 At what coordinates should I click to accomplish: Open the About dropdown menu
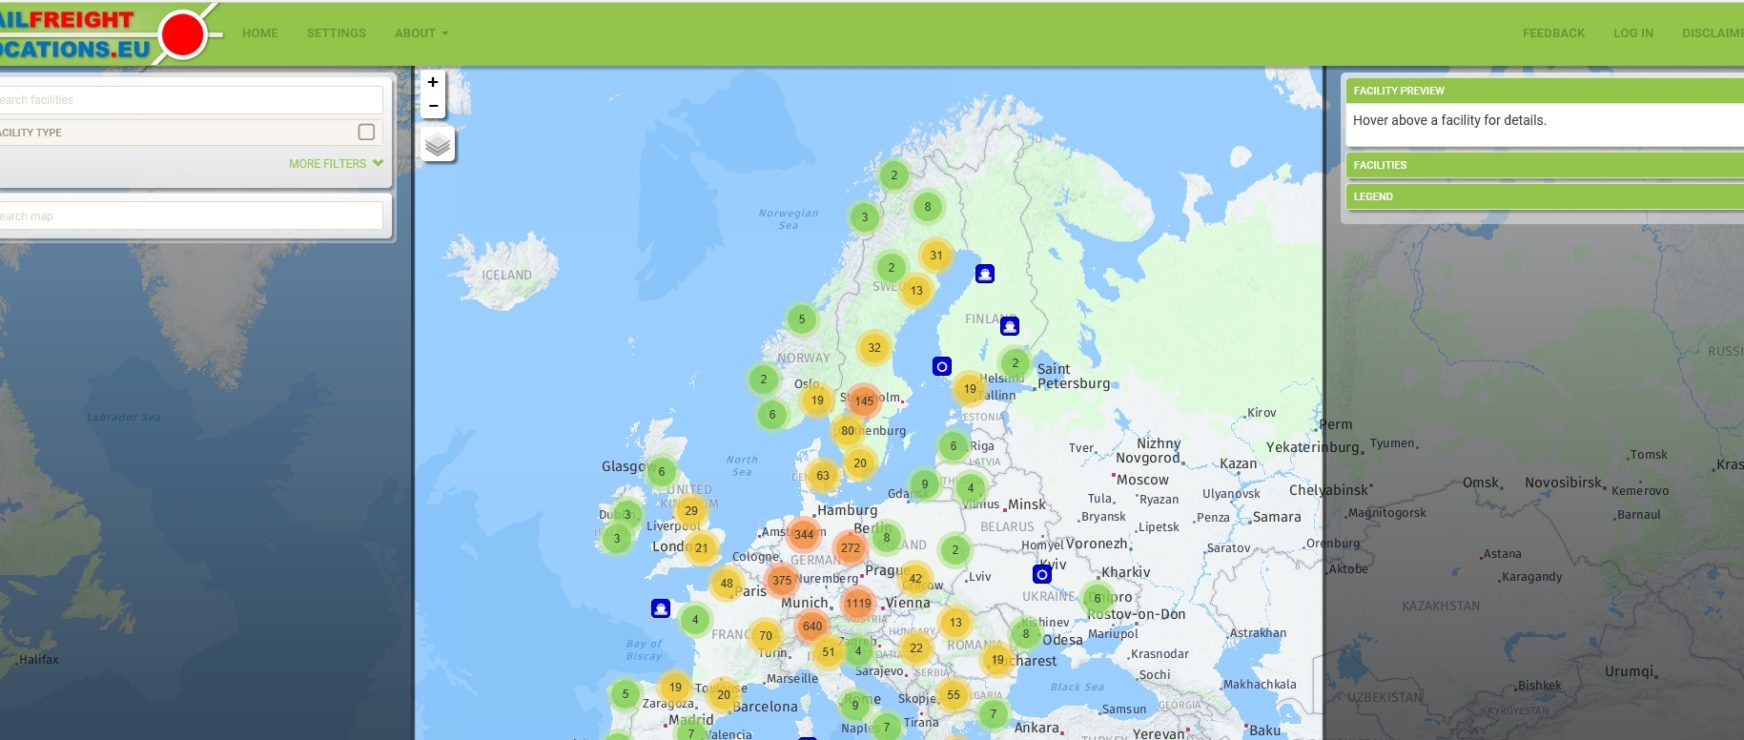coord(421,33)
